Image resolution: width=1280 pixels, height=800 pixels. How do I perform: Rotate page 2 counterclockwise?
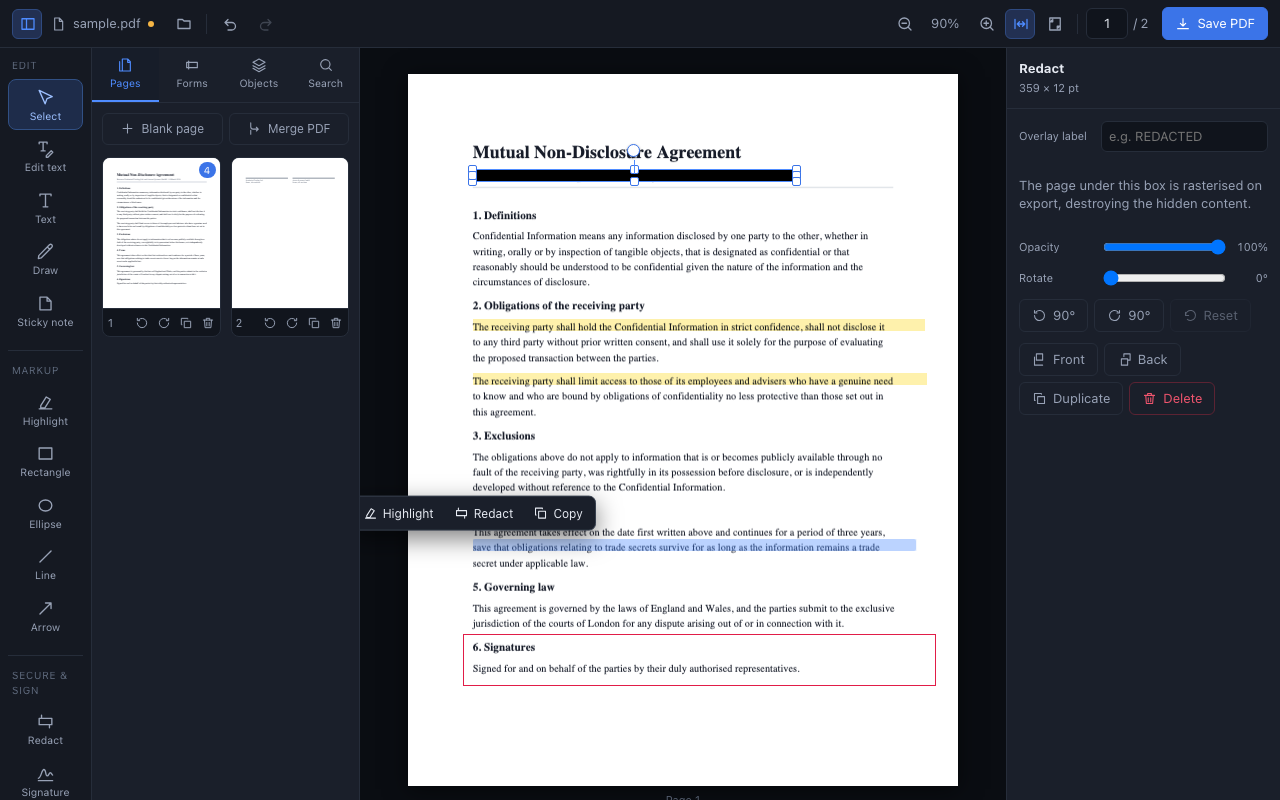270,323
